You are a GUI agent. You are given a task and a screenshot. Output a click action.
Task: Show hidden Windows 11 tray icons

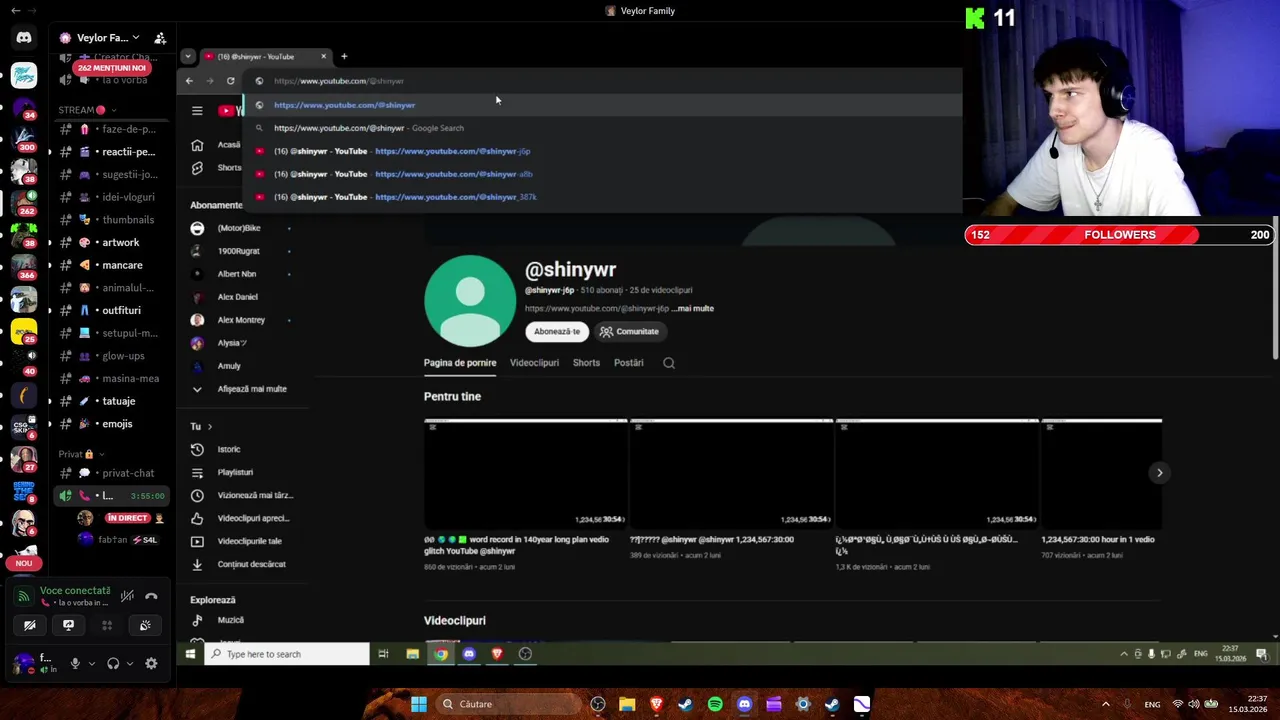point(1105,704)
